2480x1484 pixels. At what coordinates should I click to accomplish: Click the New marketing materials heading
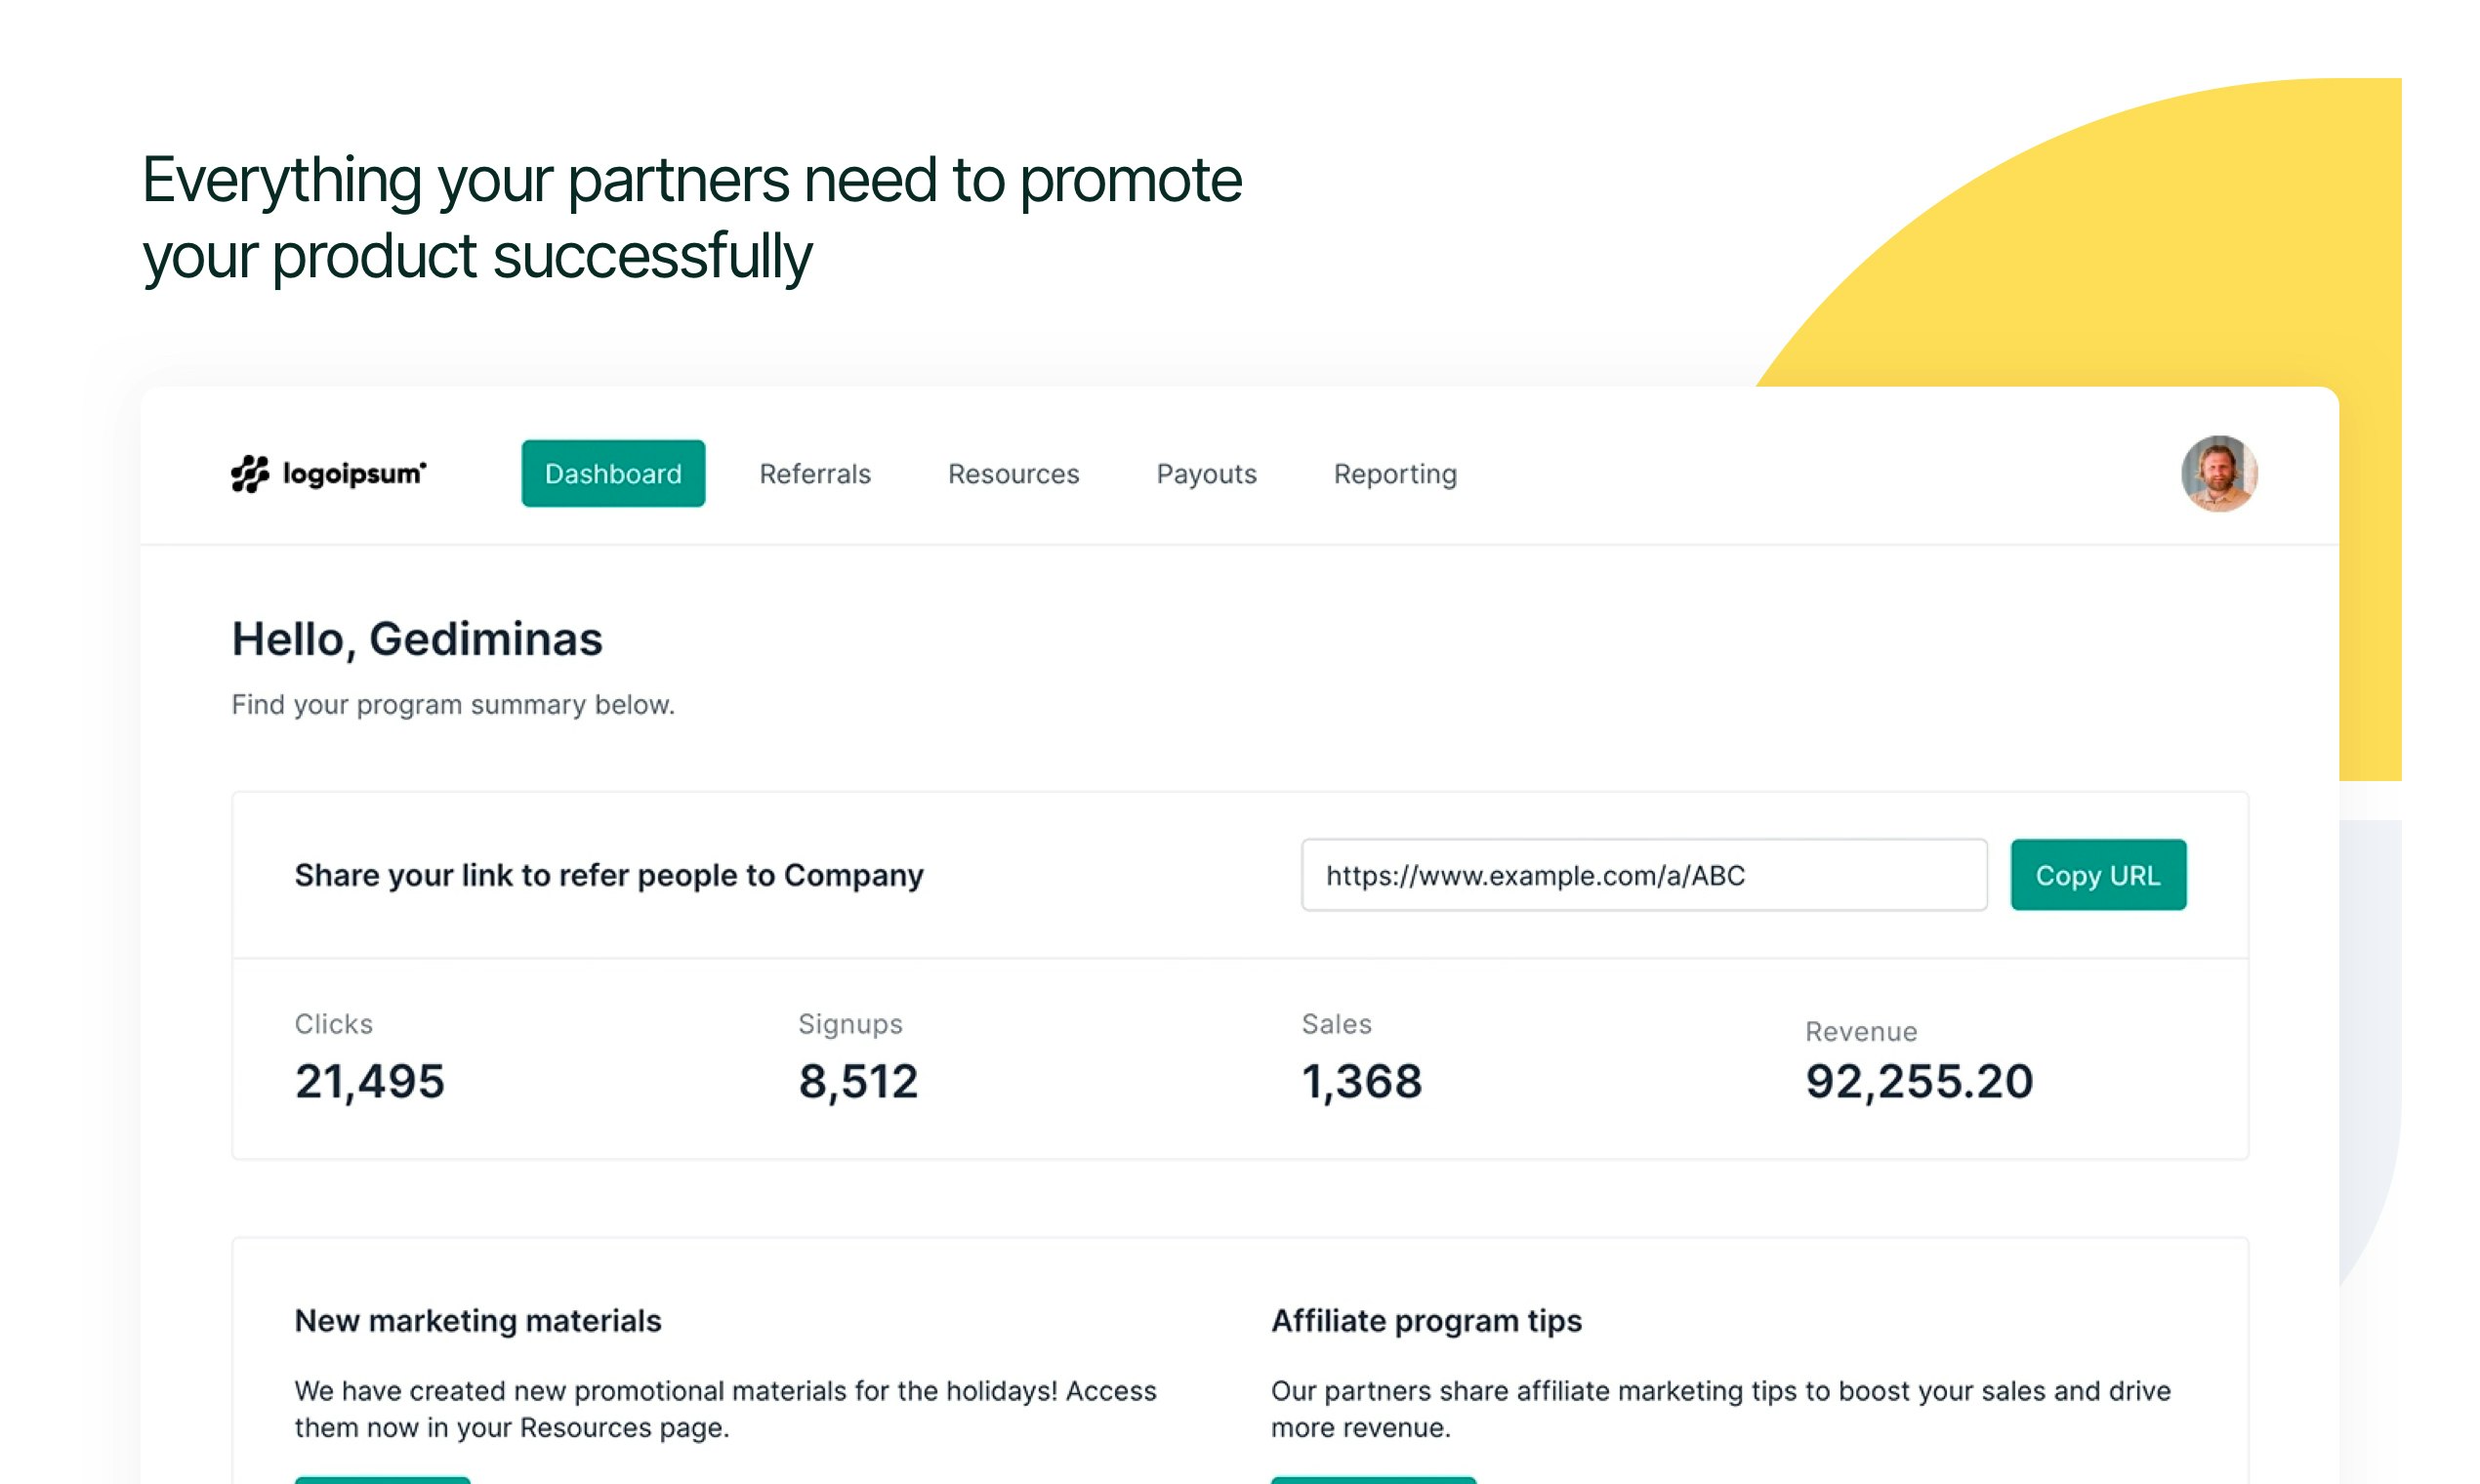coord(478,1321)
